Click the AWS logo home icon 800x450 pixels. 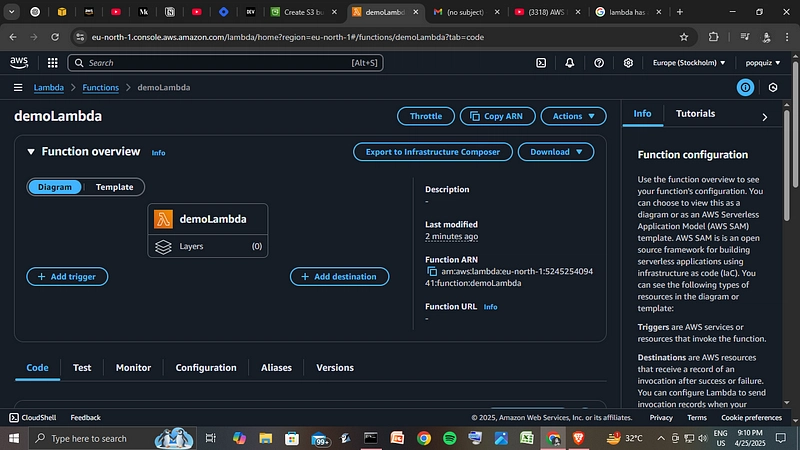coord(19,62)
